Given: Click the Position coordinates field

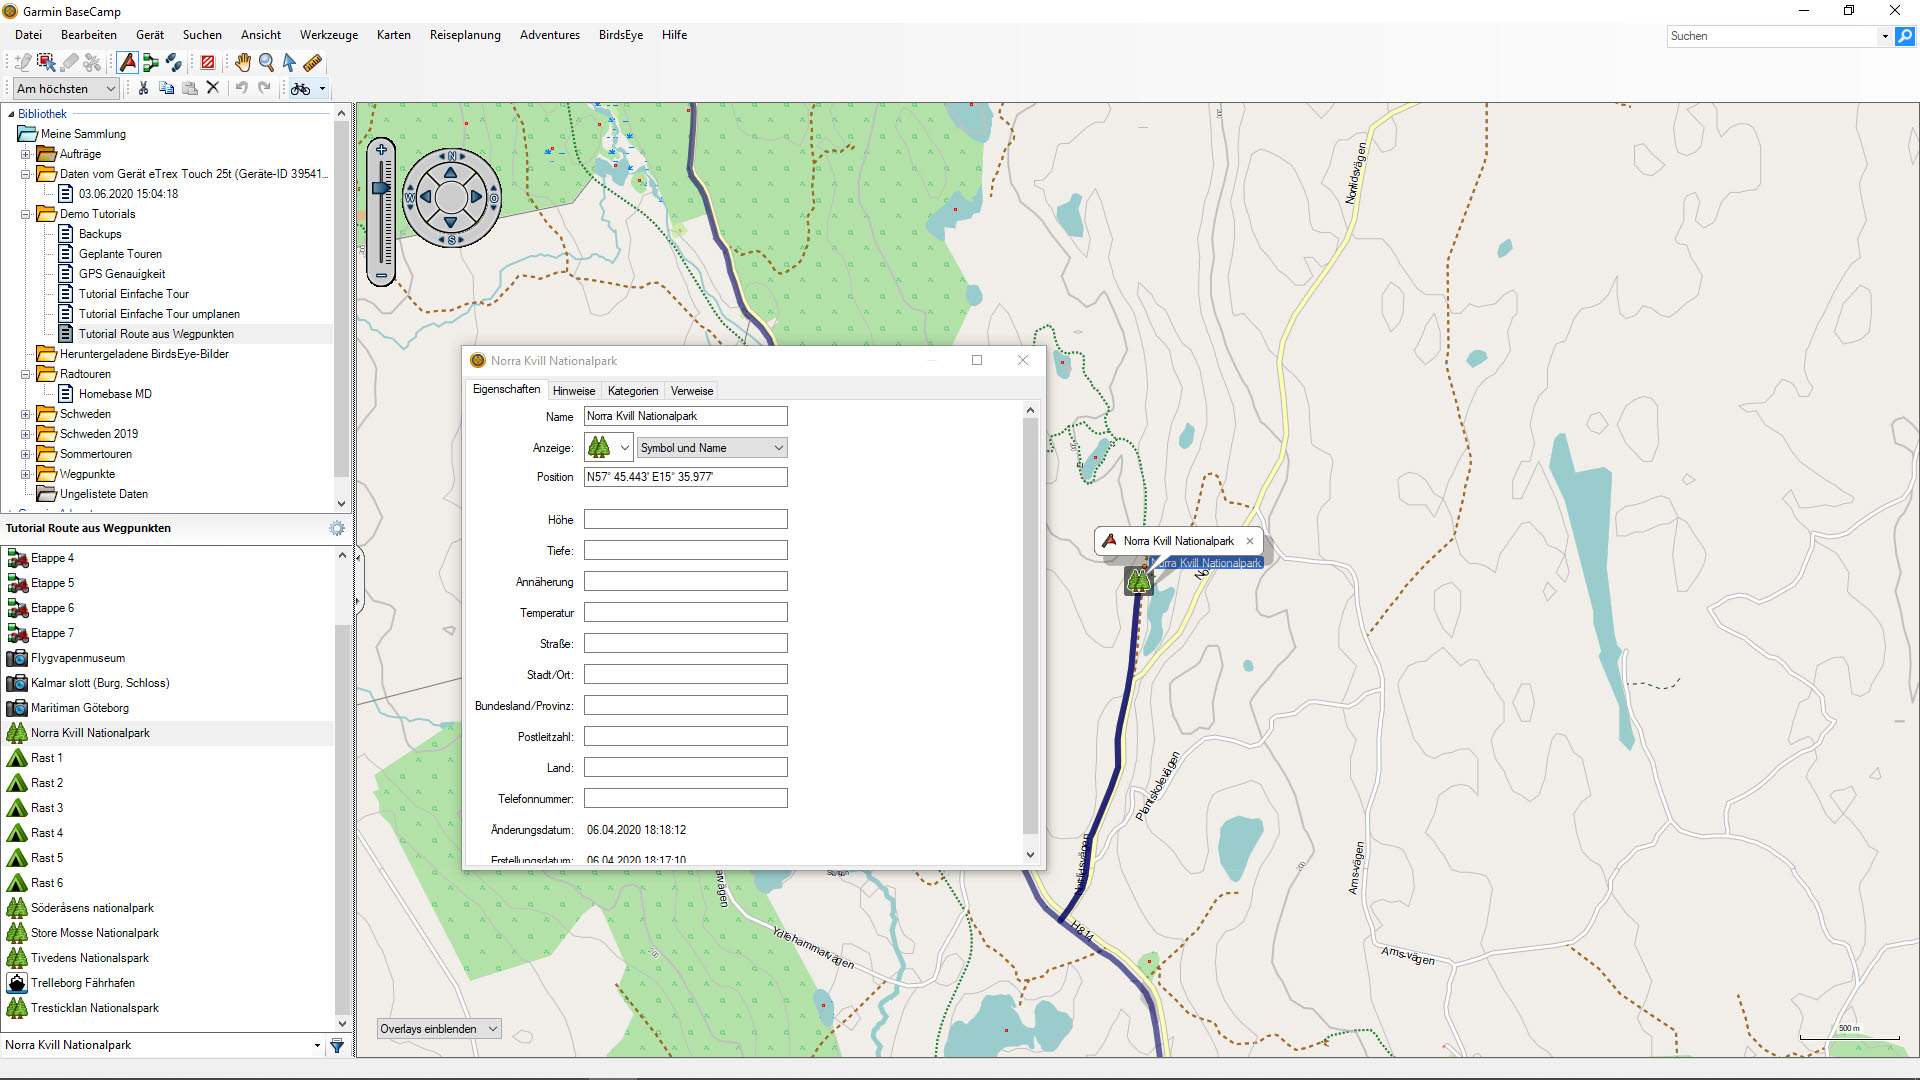Looking at the screenshot, I should click(685, 477).
